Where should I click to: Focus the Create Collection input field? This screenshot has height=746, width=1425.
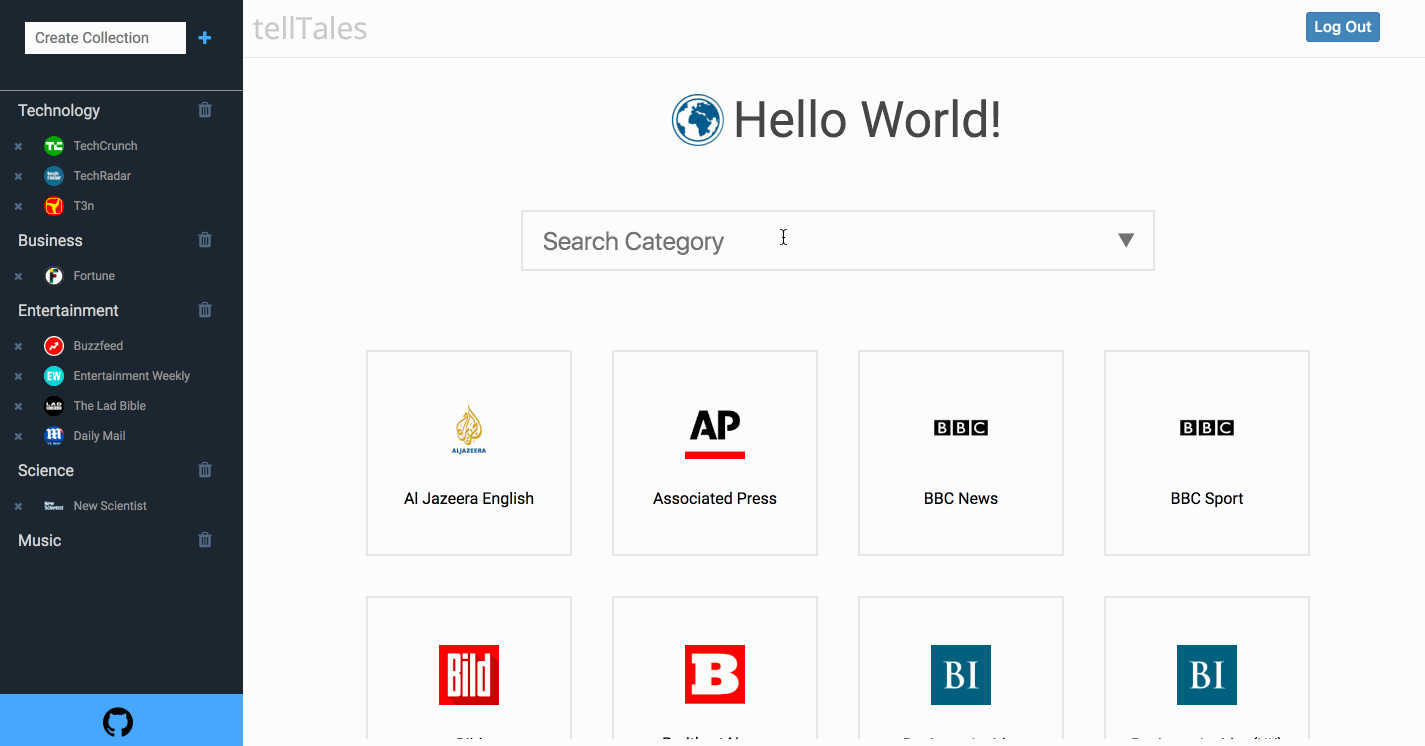click(x=105, y=38)
